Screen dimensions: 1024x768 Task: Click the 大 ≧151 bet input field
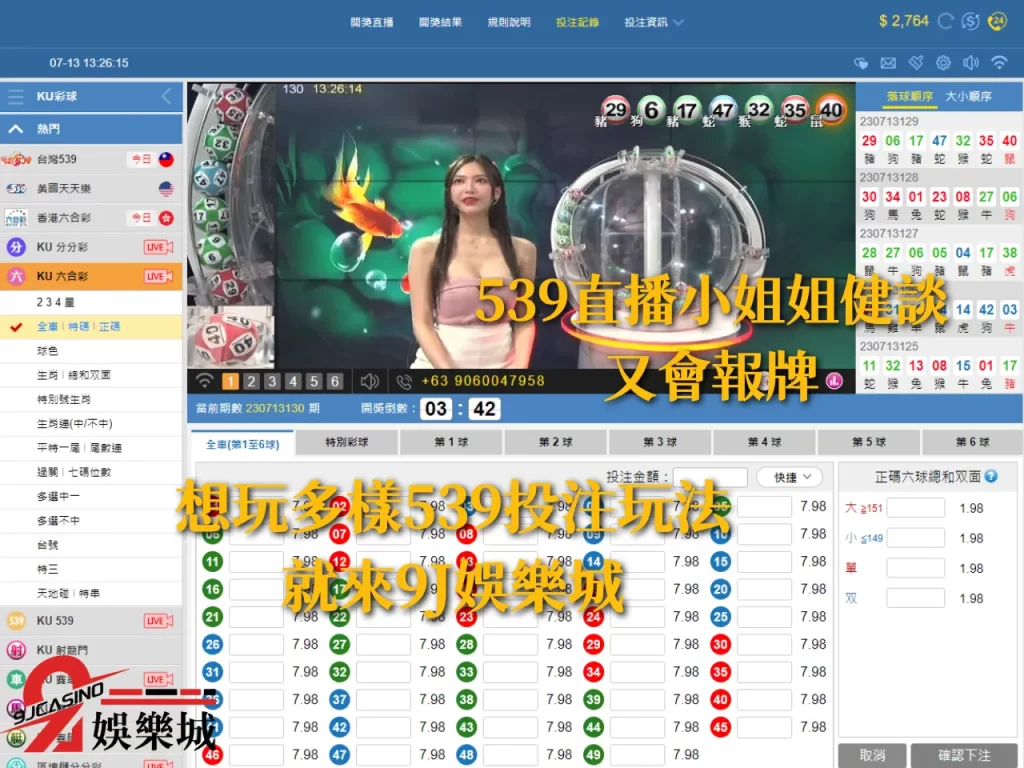(915, 508)
